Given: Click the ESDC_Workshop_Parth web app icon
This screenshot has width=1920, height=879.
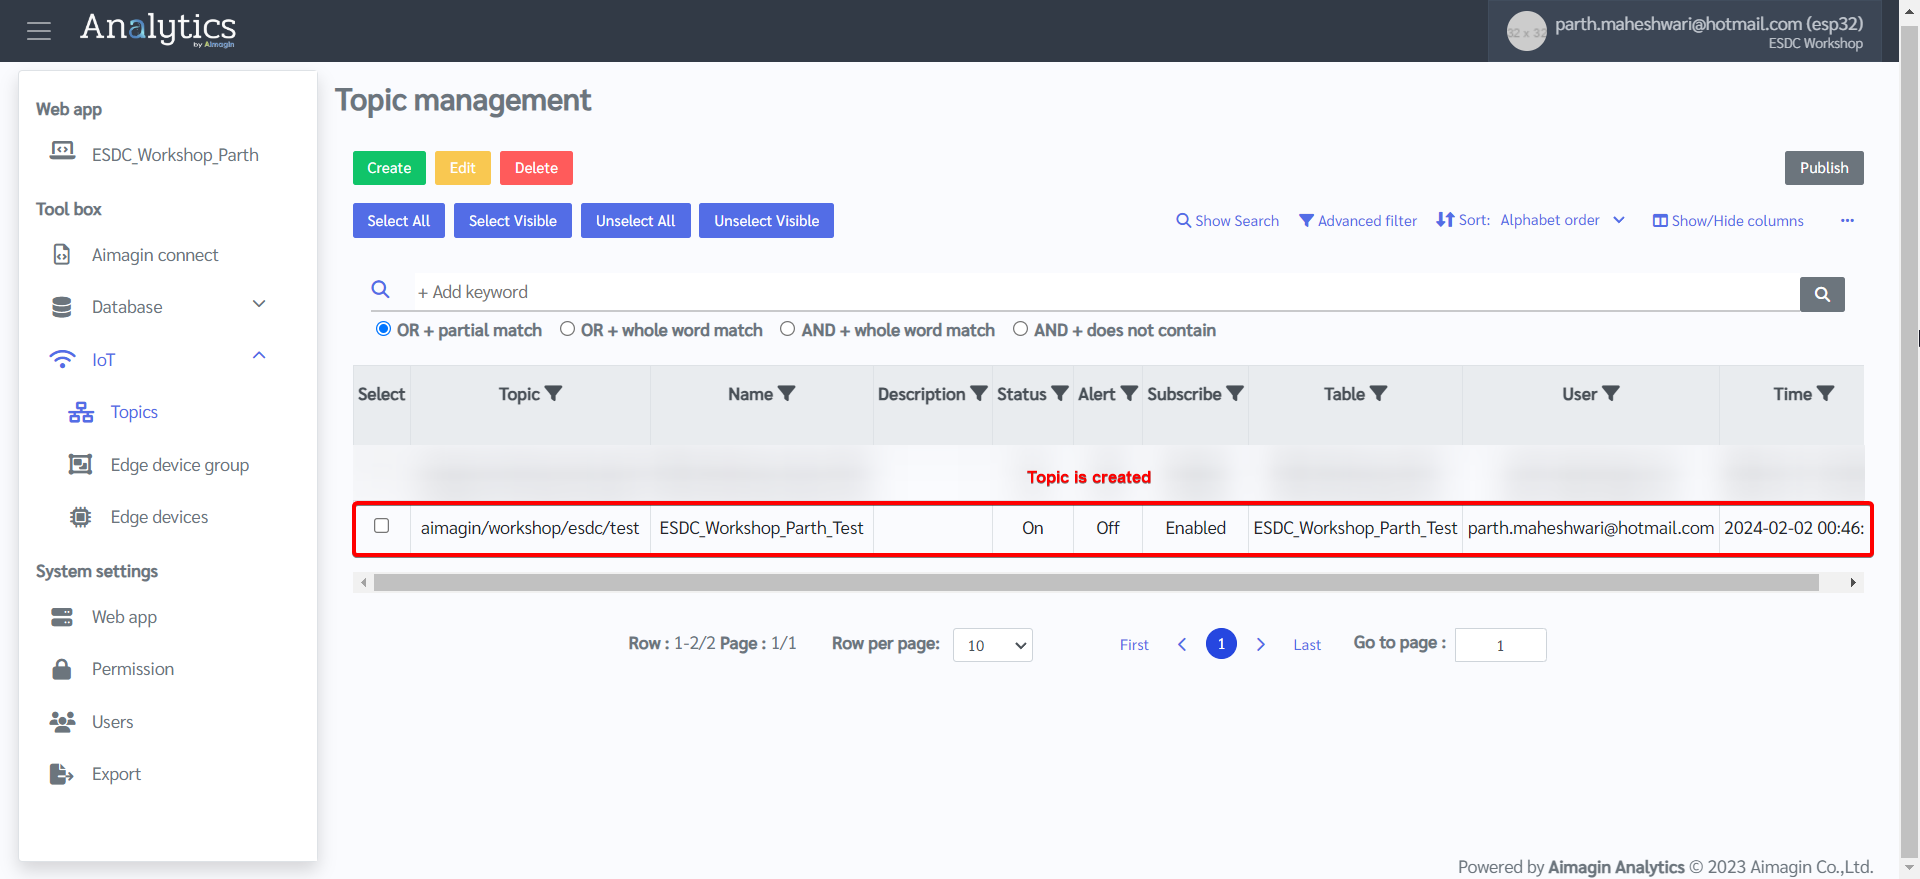Looking at the screenshot, I should tap(62, 151).
